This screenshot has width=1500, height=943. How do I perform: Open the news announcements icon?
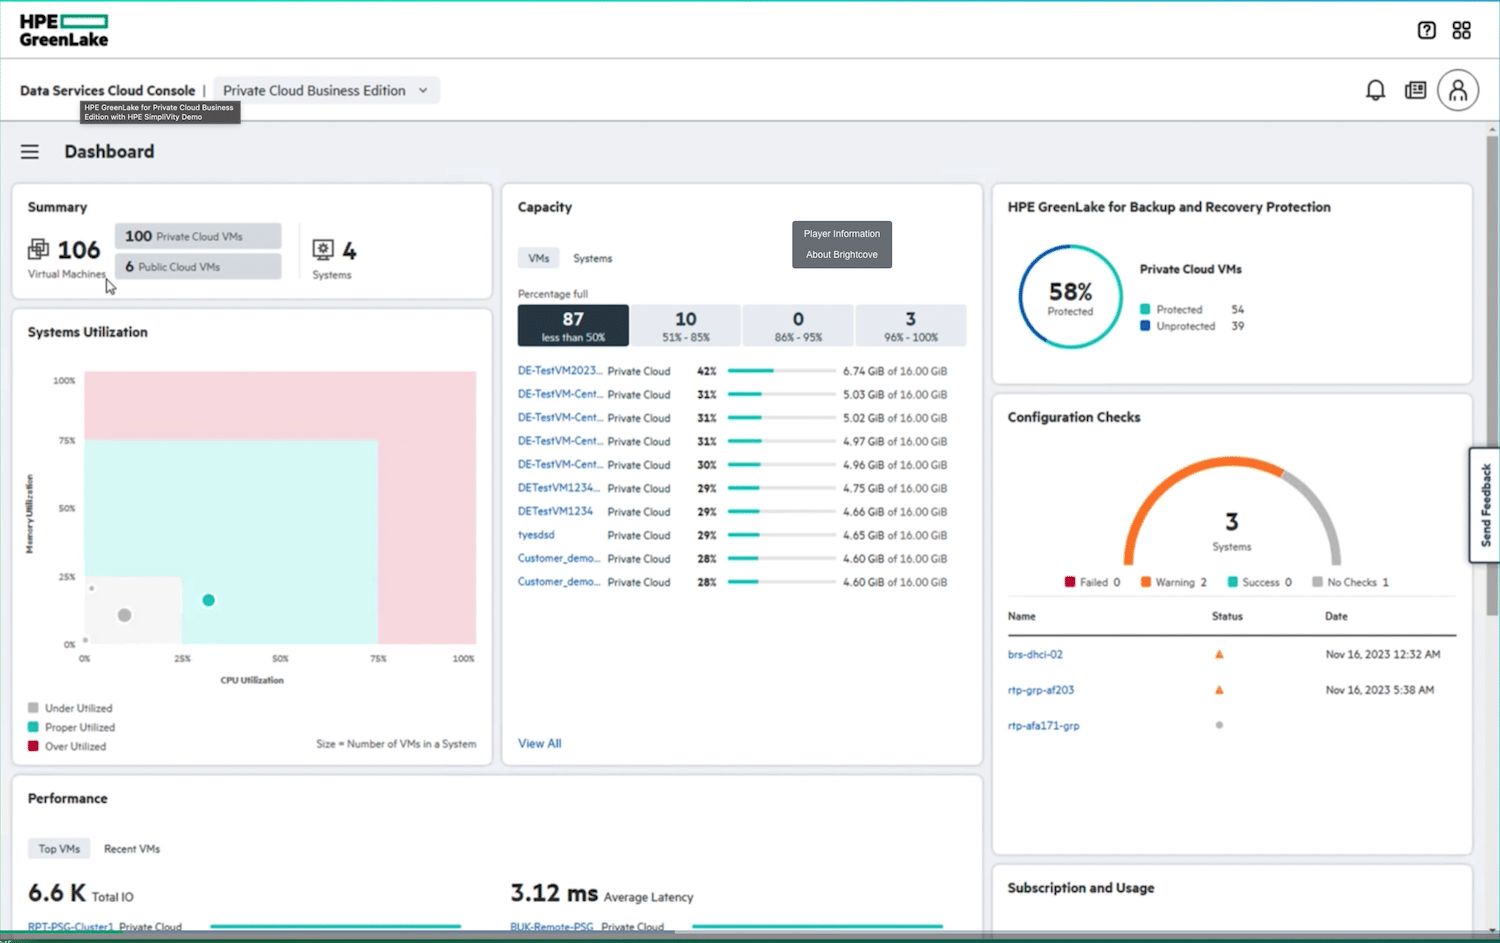pyautogui.click(x=1415, y=91)
